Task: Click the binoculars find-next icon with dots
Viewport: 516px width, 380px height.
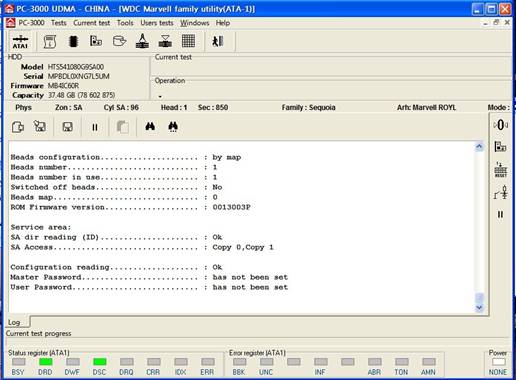Action: point(173,127)
